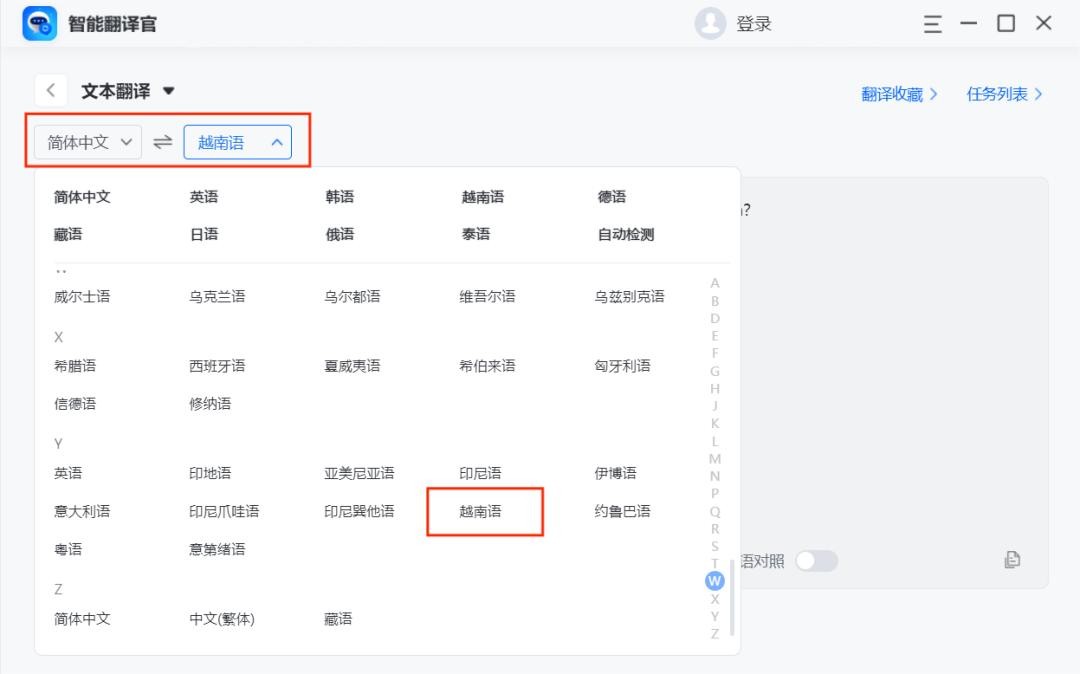Click the back arrow button beside 文本翻译
Image resolution: width=1080 pixels, height=674 pixels.
coord(51,91)
